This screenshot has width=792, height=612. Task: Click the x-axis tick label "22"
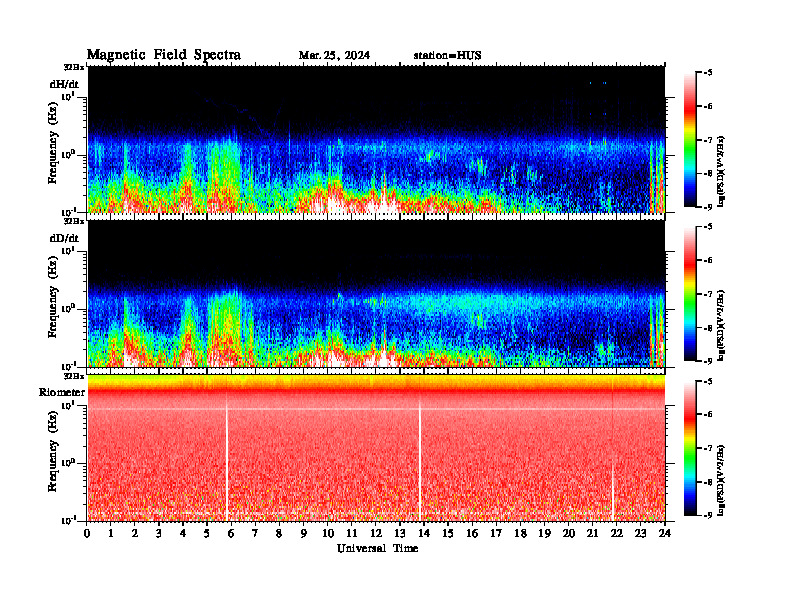pyautogui.click(x=617, y=533)
